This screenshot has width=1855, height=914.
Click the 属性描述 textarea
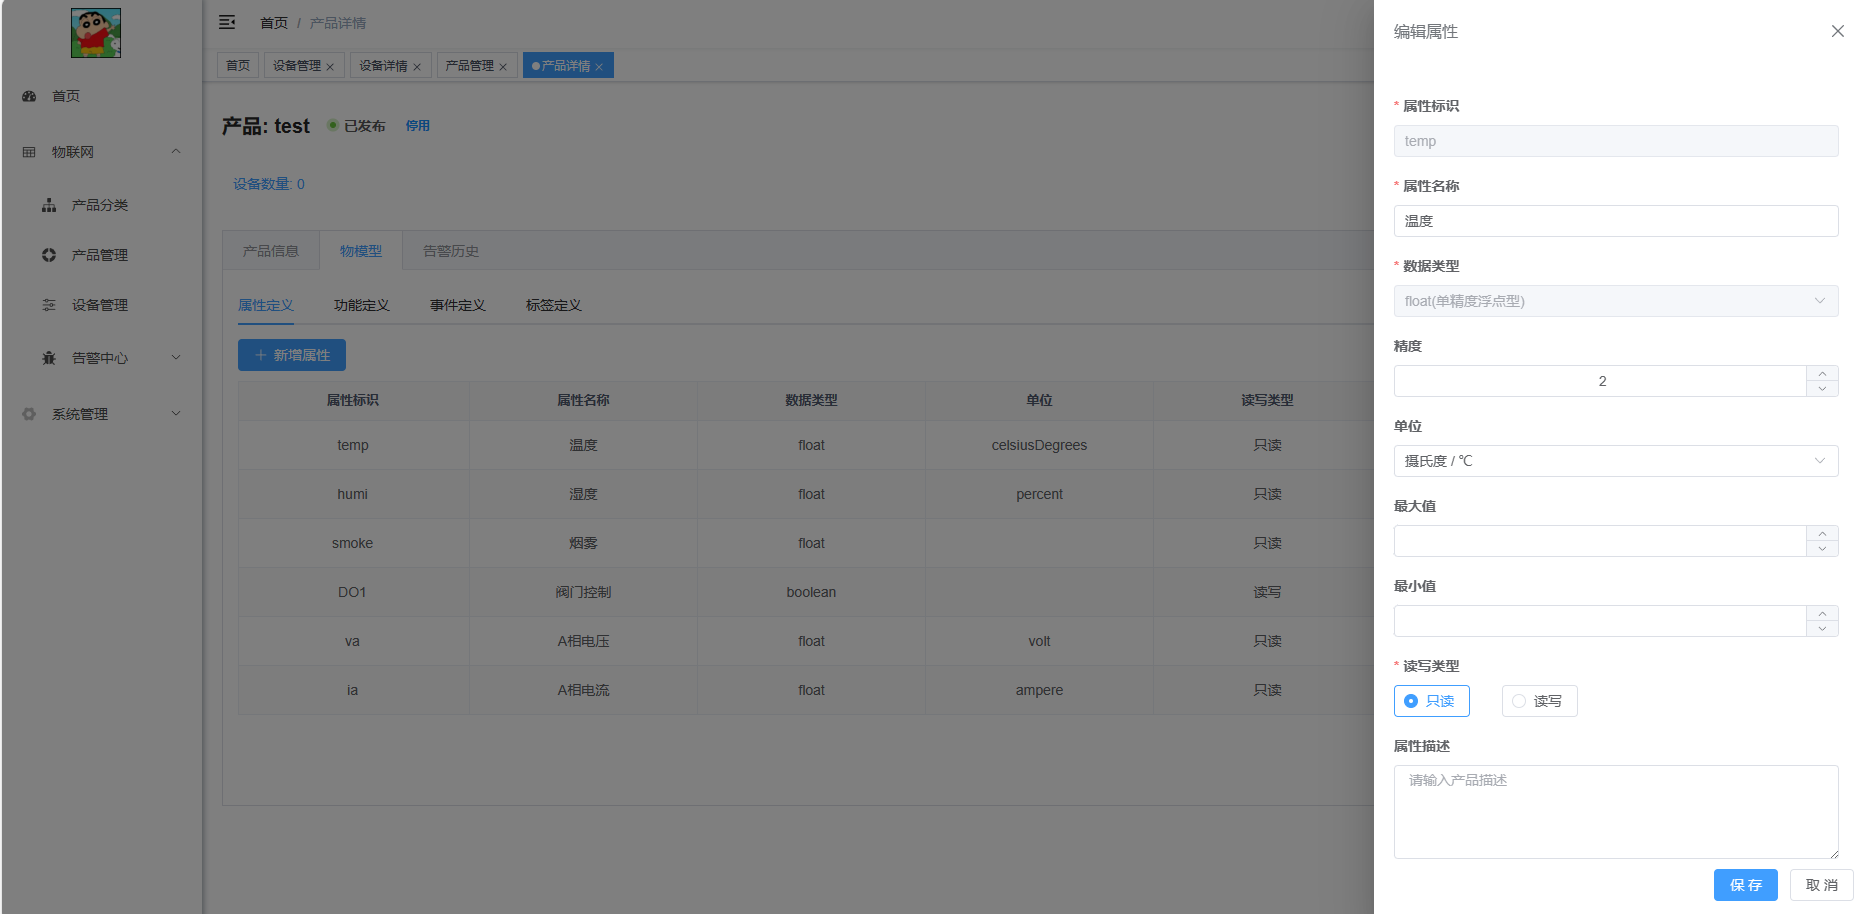tap(1616, 812)
